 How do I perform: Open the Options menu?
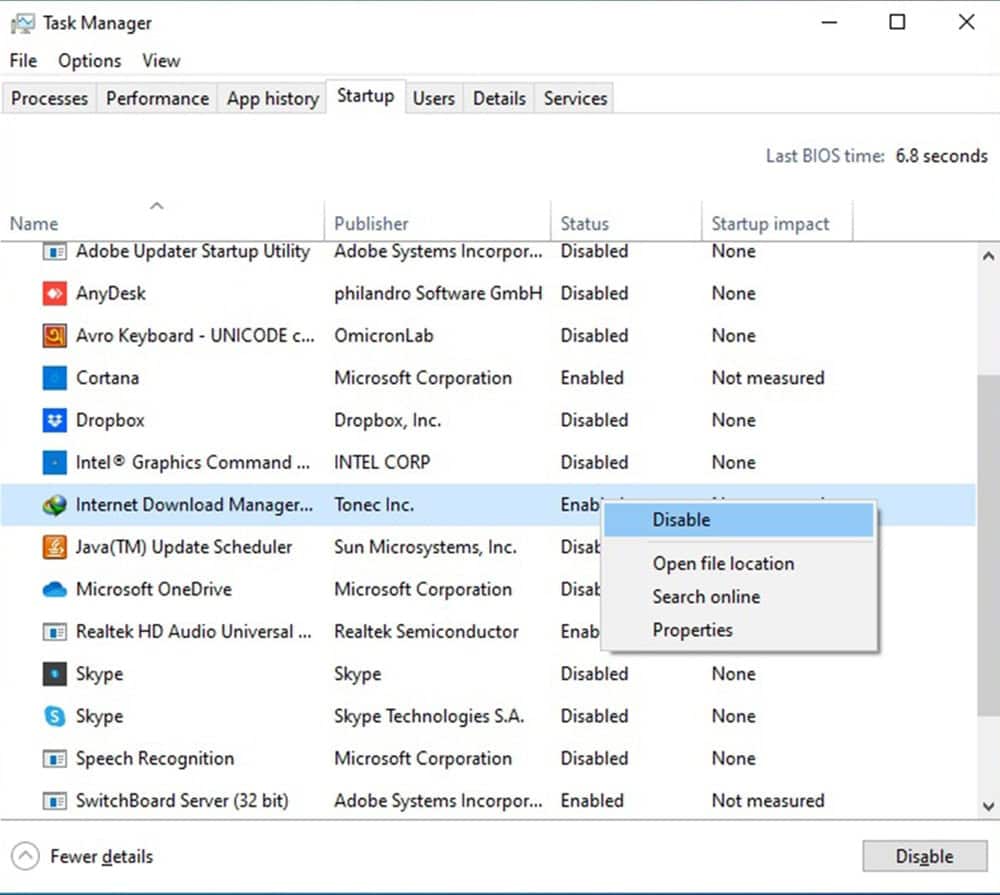[x=89, y=61]
